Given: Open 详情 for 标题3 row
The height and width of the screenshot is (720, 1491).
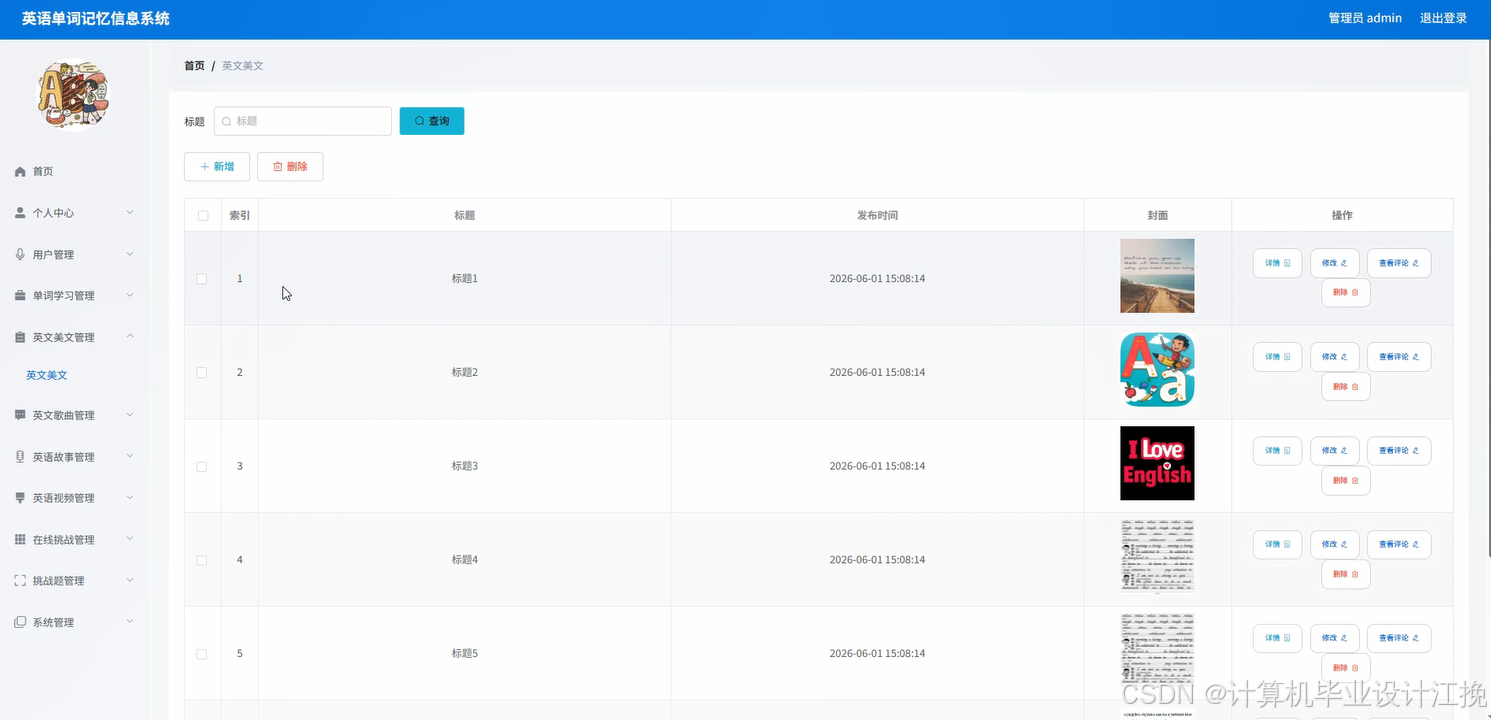Looking at the screenshot, I should (1277, 451).
